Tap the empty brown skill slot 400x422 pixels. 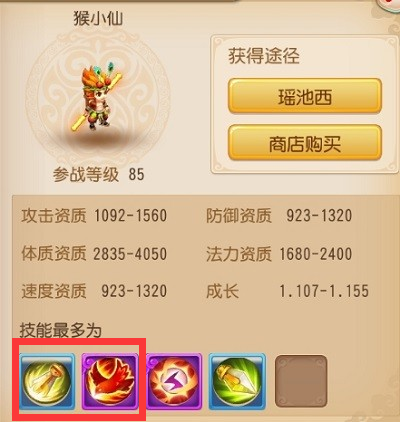click(301, 381)
